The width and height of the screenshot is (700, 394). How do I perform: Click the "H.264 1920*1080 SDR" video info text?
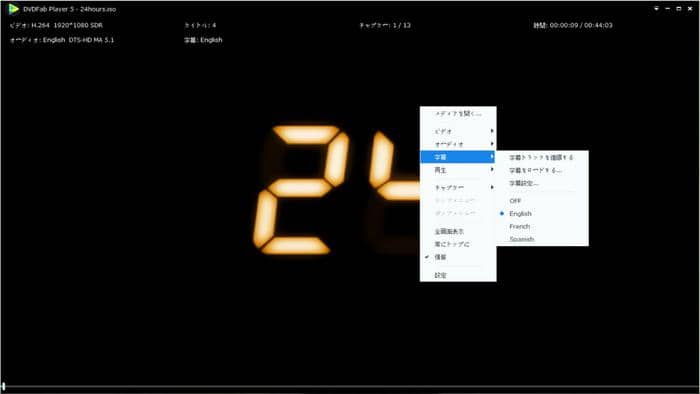(67, 25)
